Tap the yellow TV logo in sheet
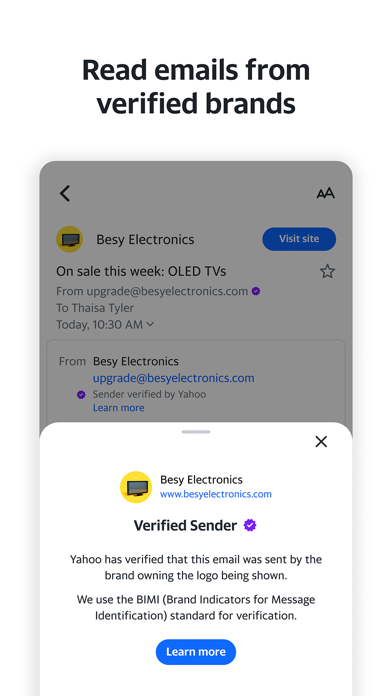Image resolution: width=392 pixels, height=696 pixels. pos(136,487)
